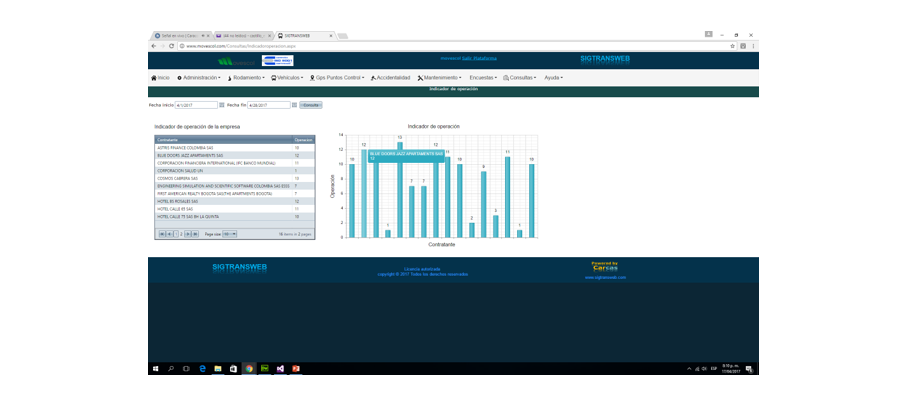The height and width of the screenshot is (407, 907).
Task: Open Visual Studio from the taskbar
Action: 280,368
